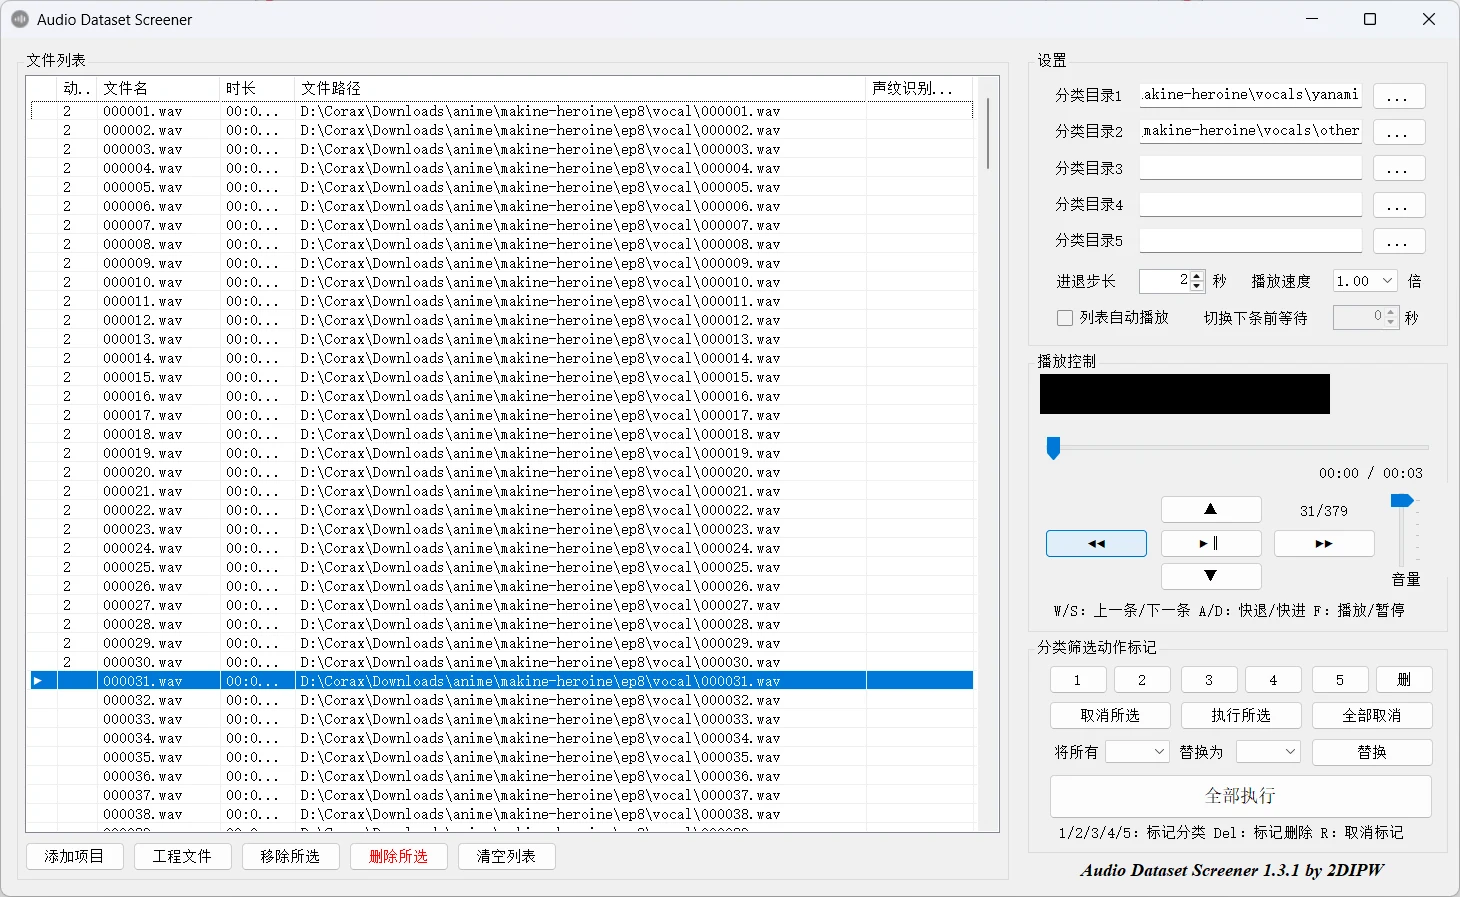Increase 进退步长 spinner value
1460x897 pixels.
click(x=1197, y=276)
